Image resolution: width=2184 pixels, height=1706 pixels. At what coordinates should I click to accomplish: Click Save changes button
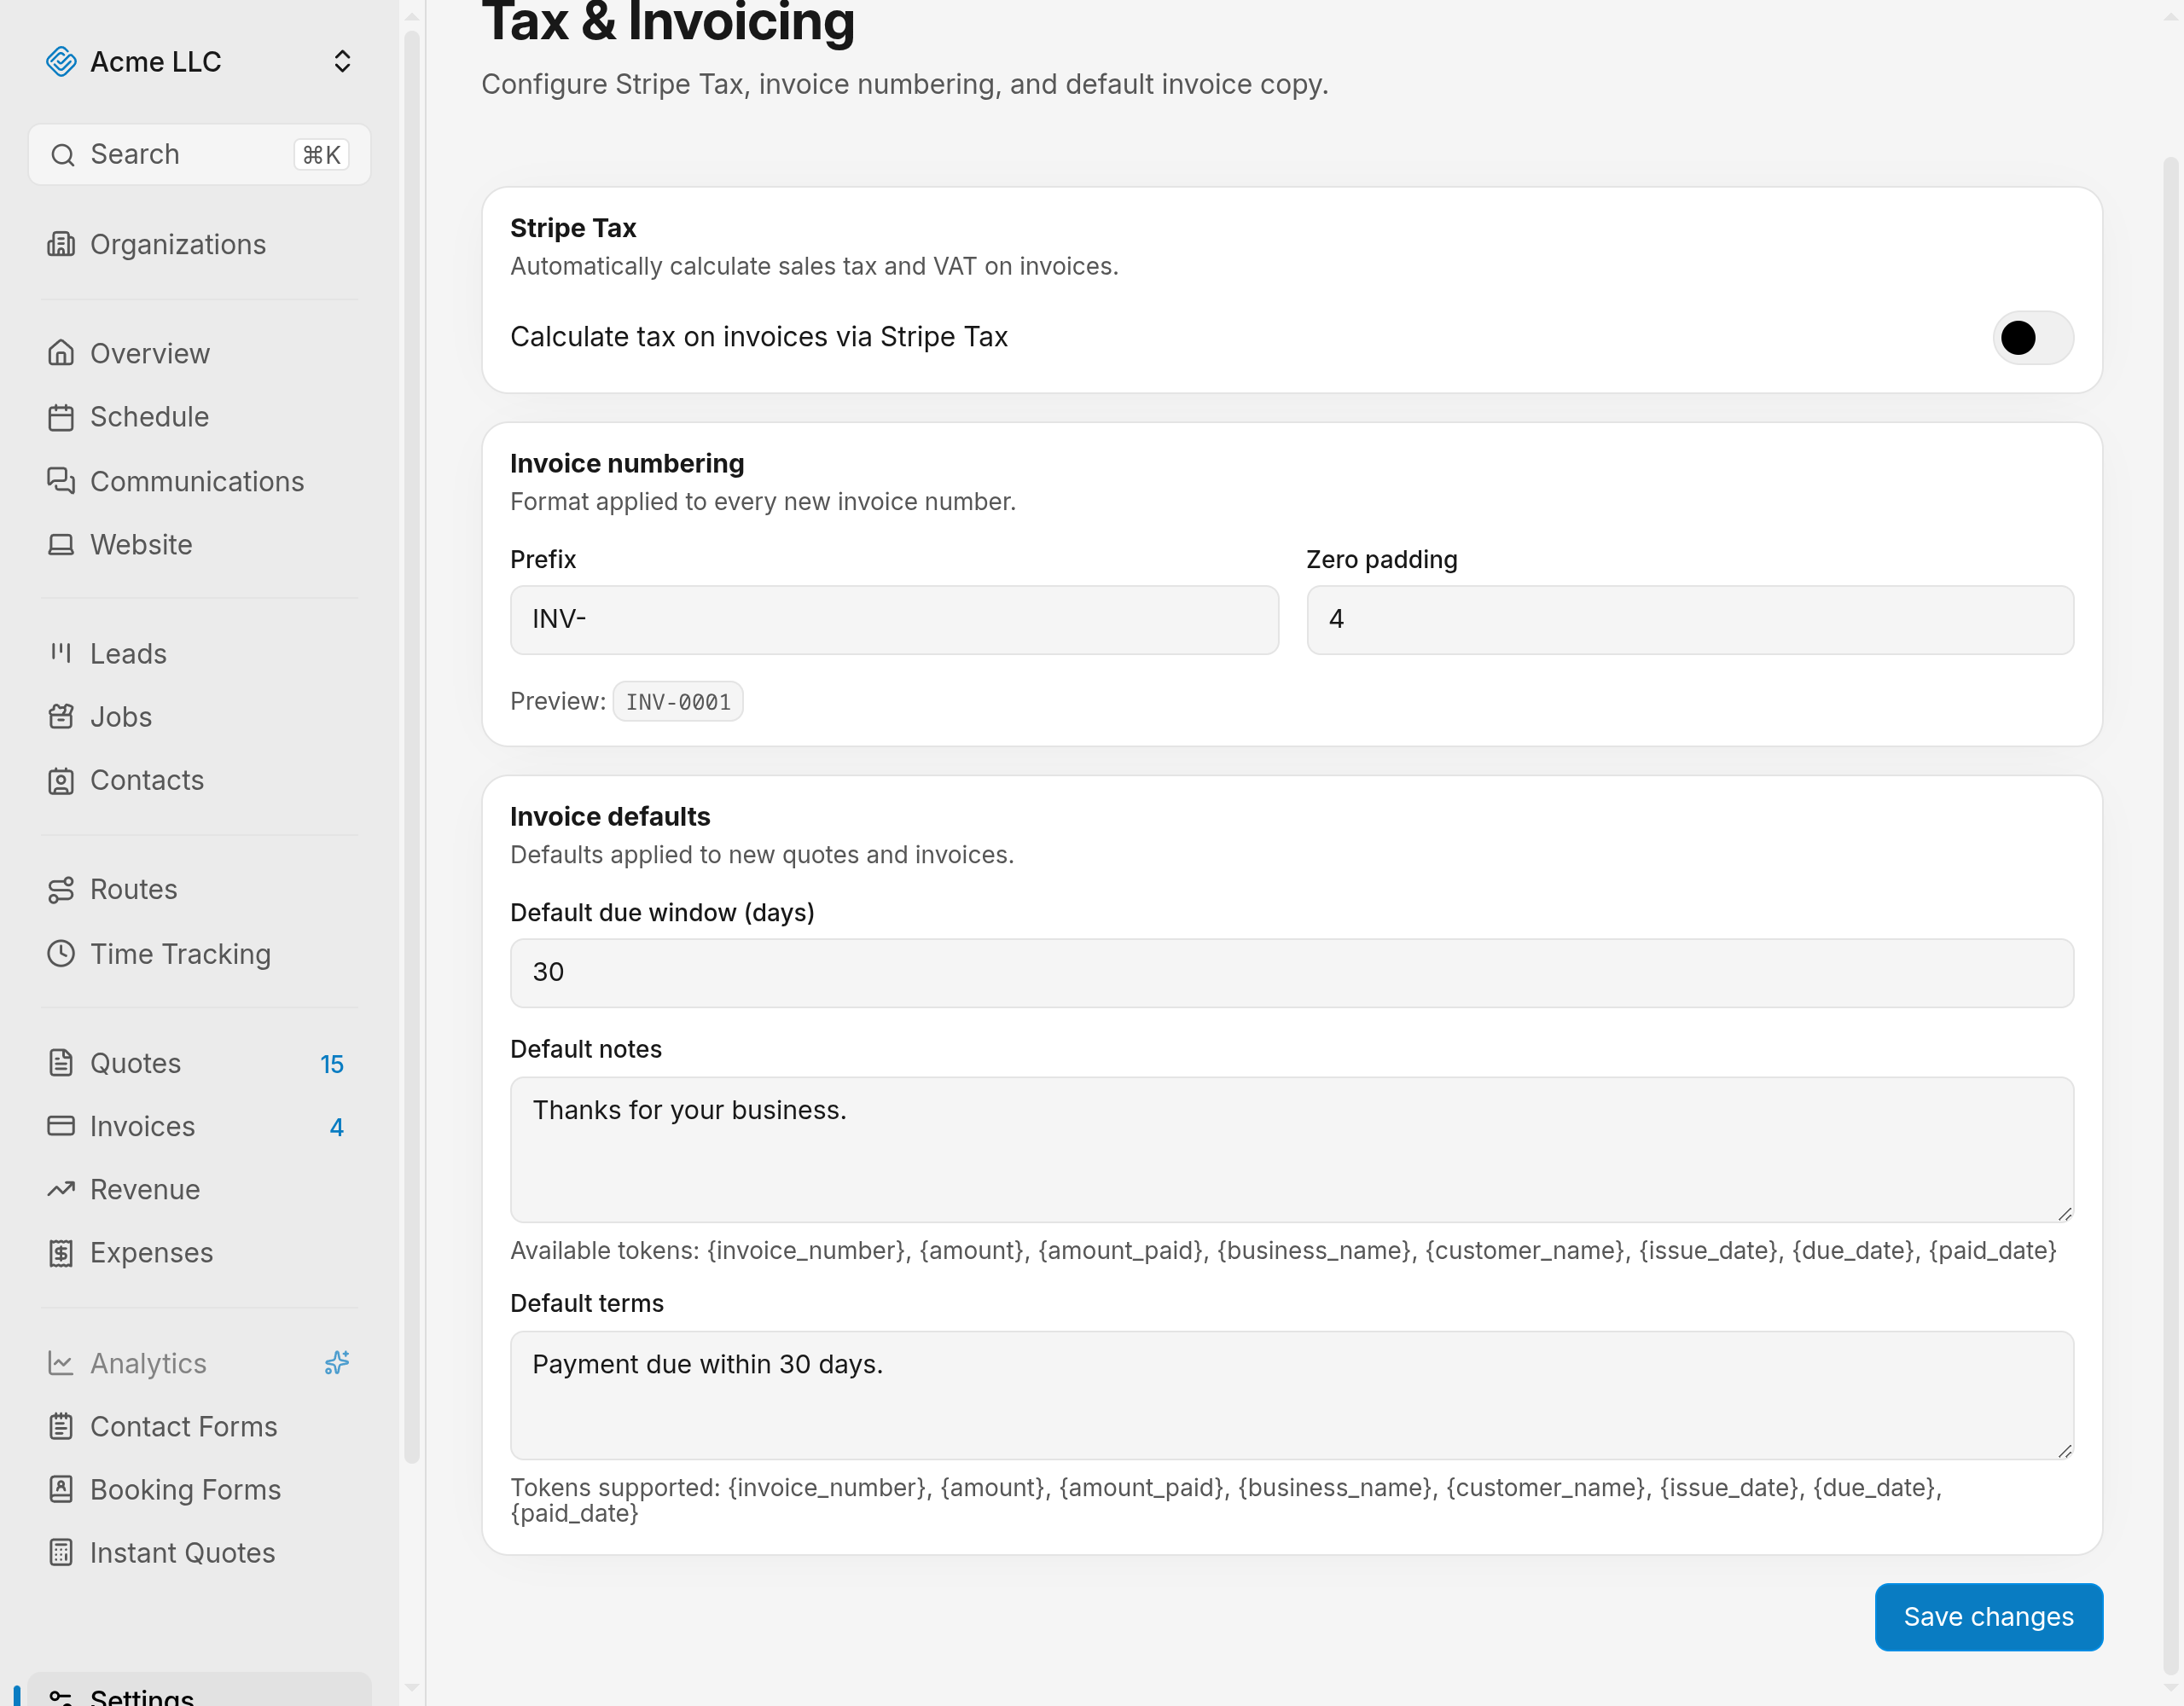[x=1988, y=1617]
